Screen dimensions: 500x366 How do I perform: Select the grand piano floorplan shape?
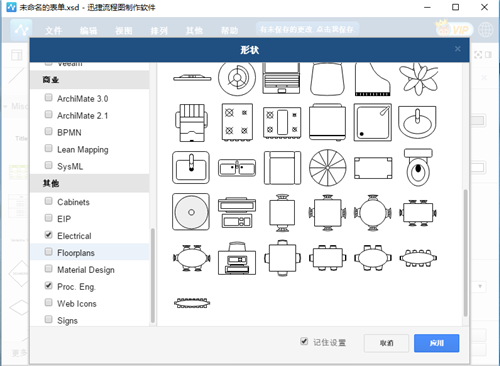(x=372, y=79)
